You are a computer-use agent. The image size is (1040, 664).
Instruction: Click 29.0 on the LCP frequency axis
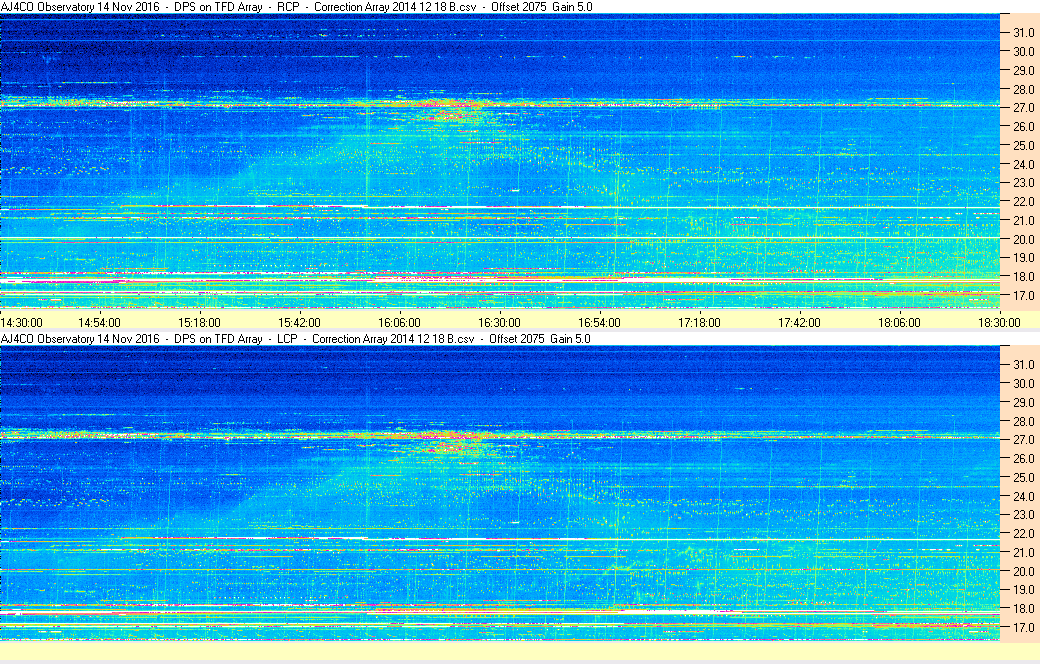click(1023, 402)
